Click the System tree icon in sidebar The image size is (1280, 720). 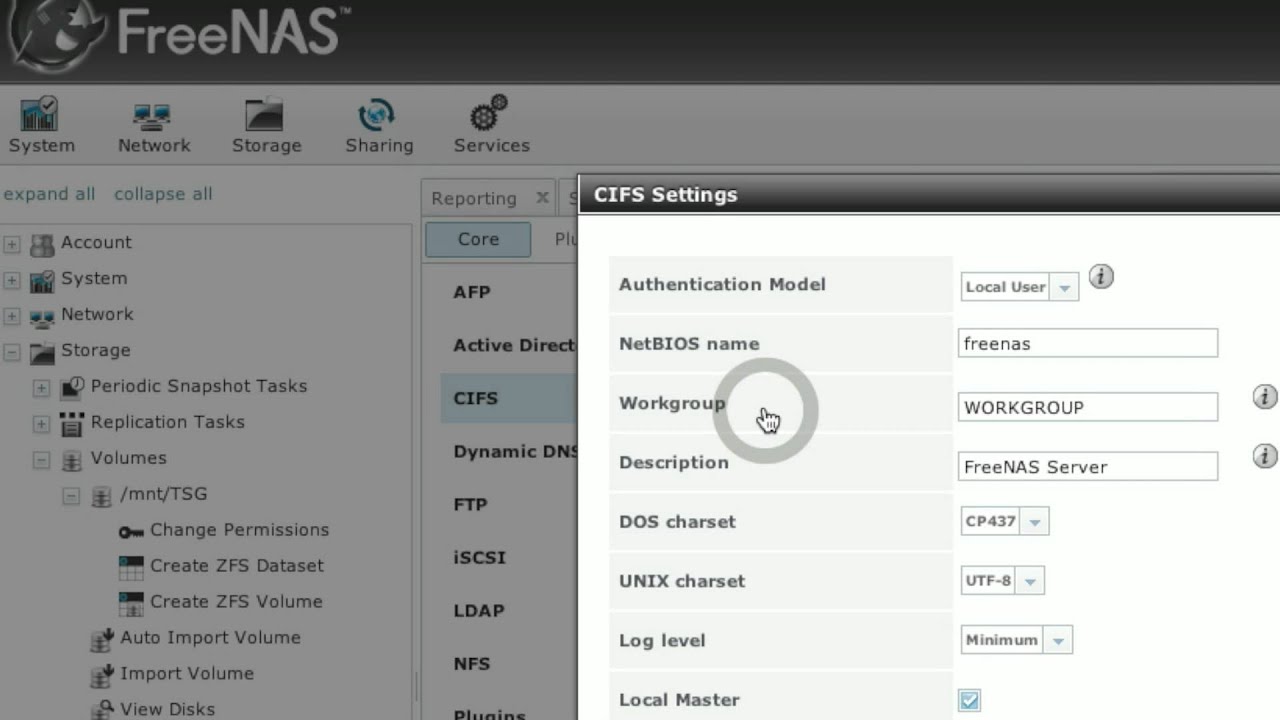(x=42, y=280)
